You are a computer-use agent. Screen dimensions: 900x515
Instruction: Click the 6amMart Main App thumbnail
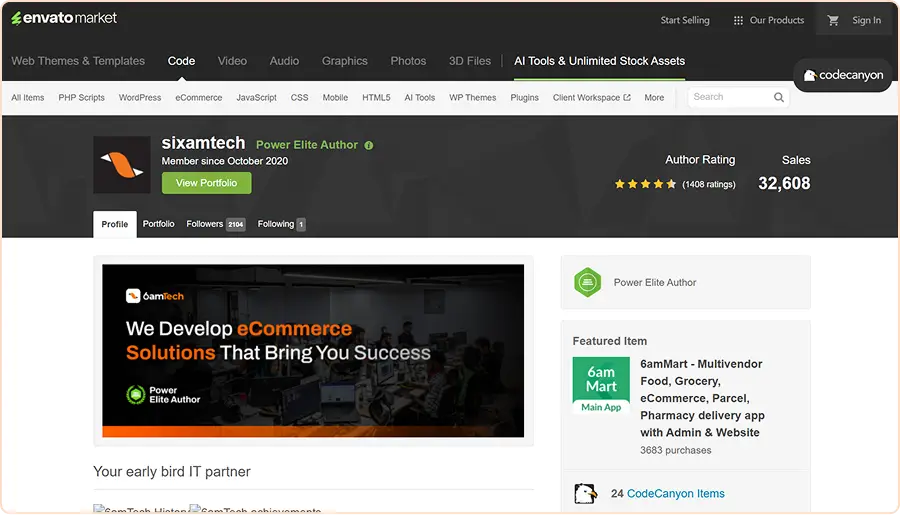click(x=601, y=386)
